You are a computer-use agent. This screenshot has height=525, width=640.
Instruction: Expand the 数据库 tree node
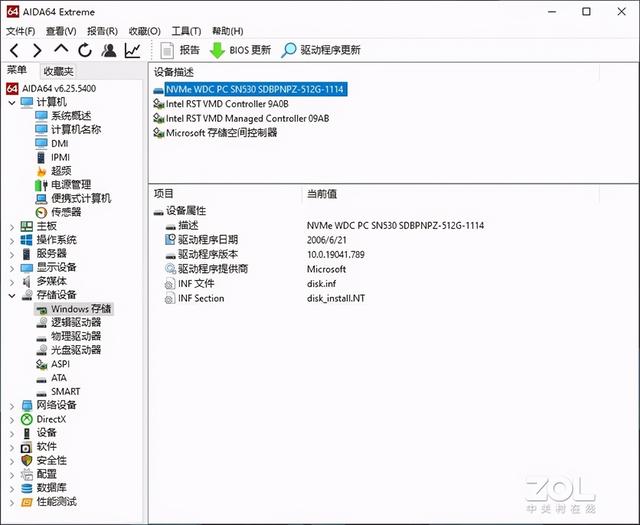tap(12, 489)
